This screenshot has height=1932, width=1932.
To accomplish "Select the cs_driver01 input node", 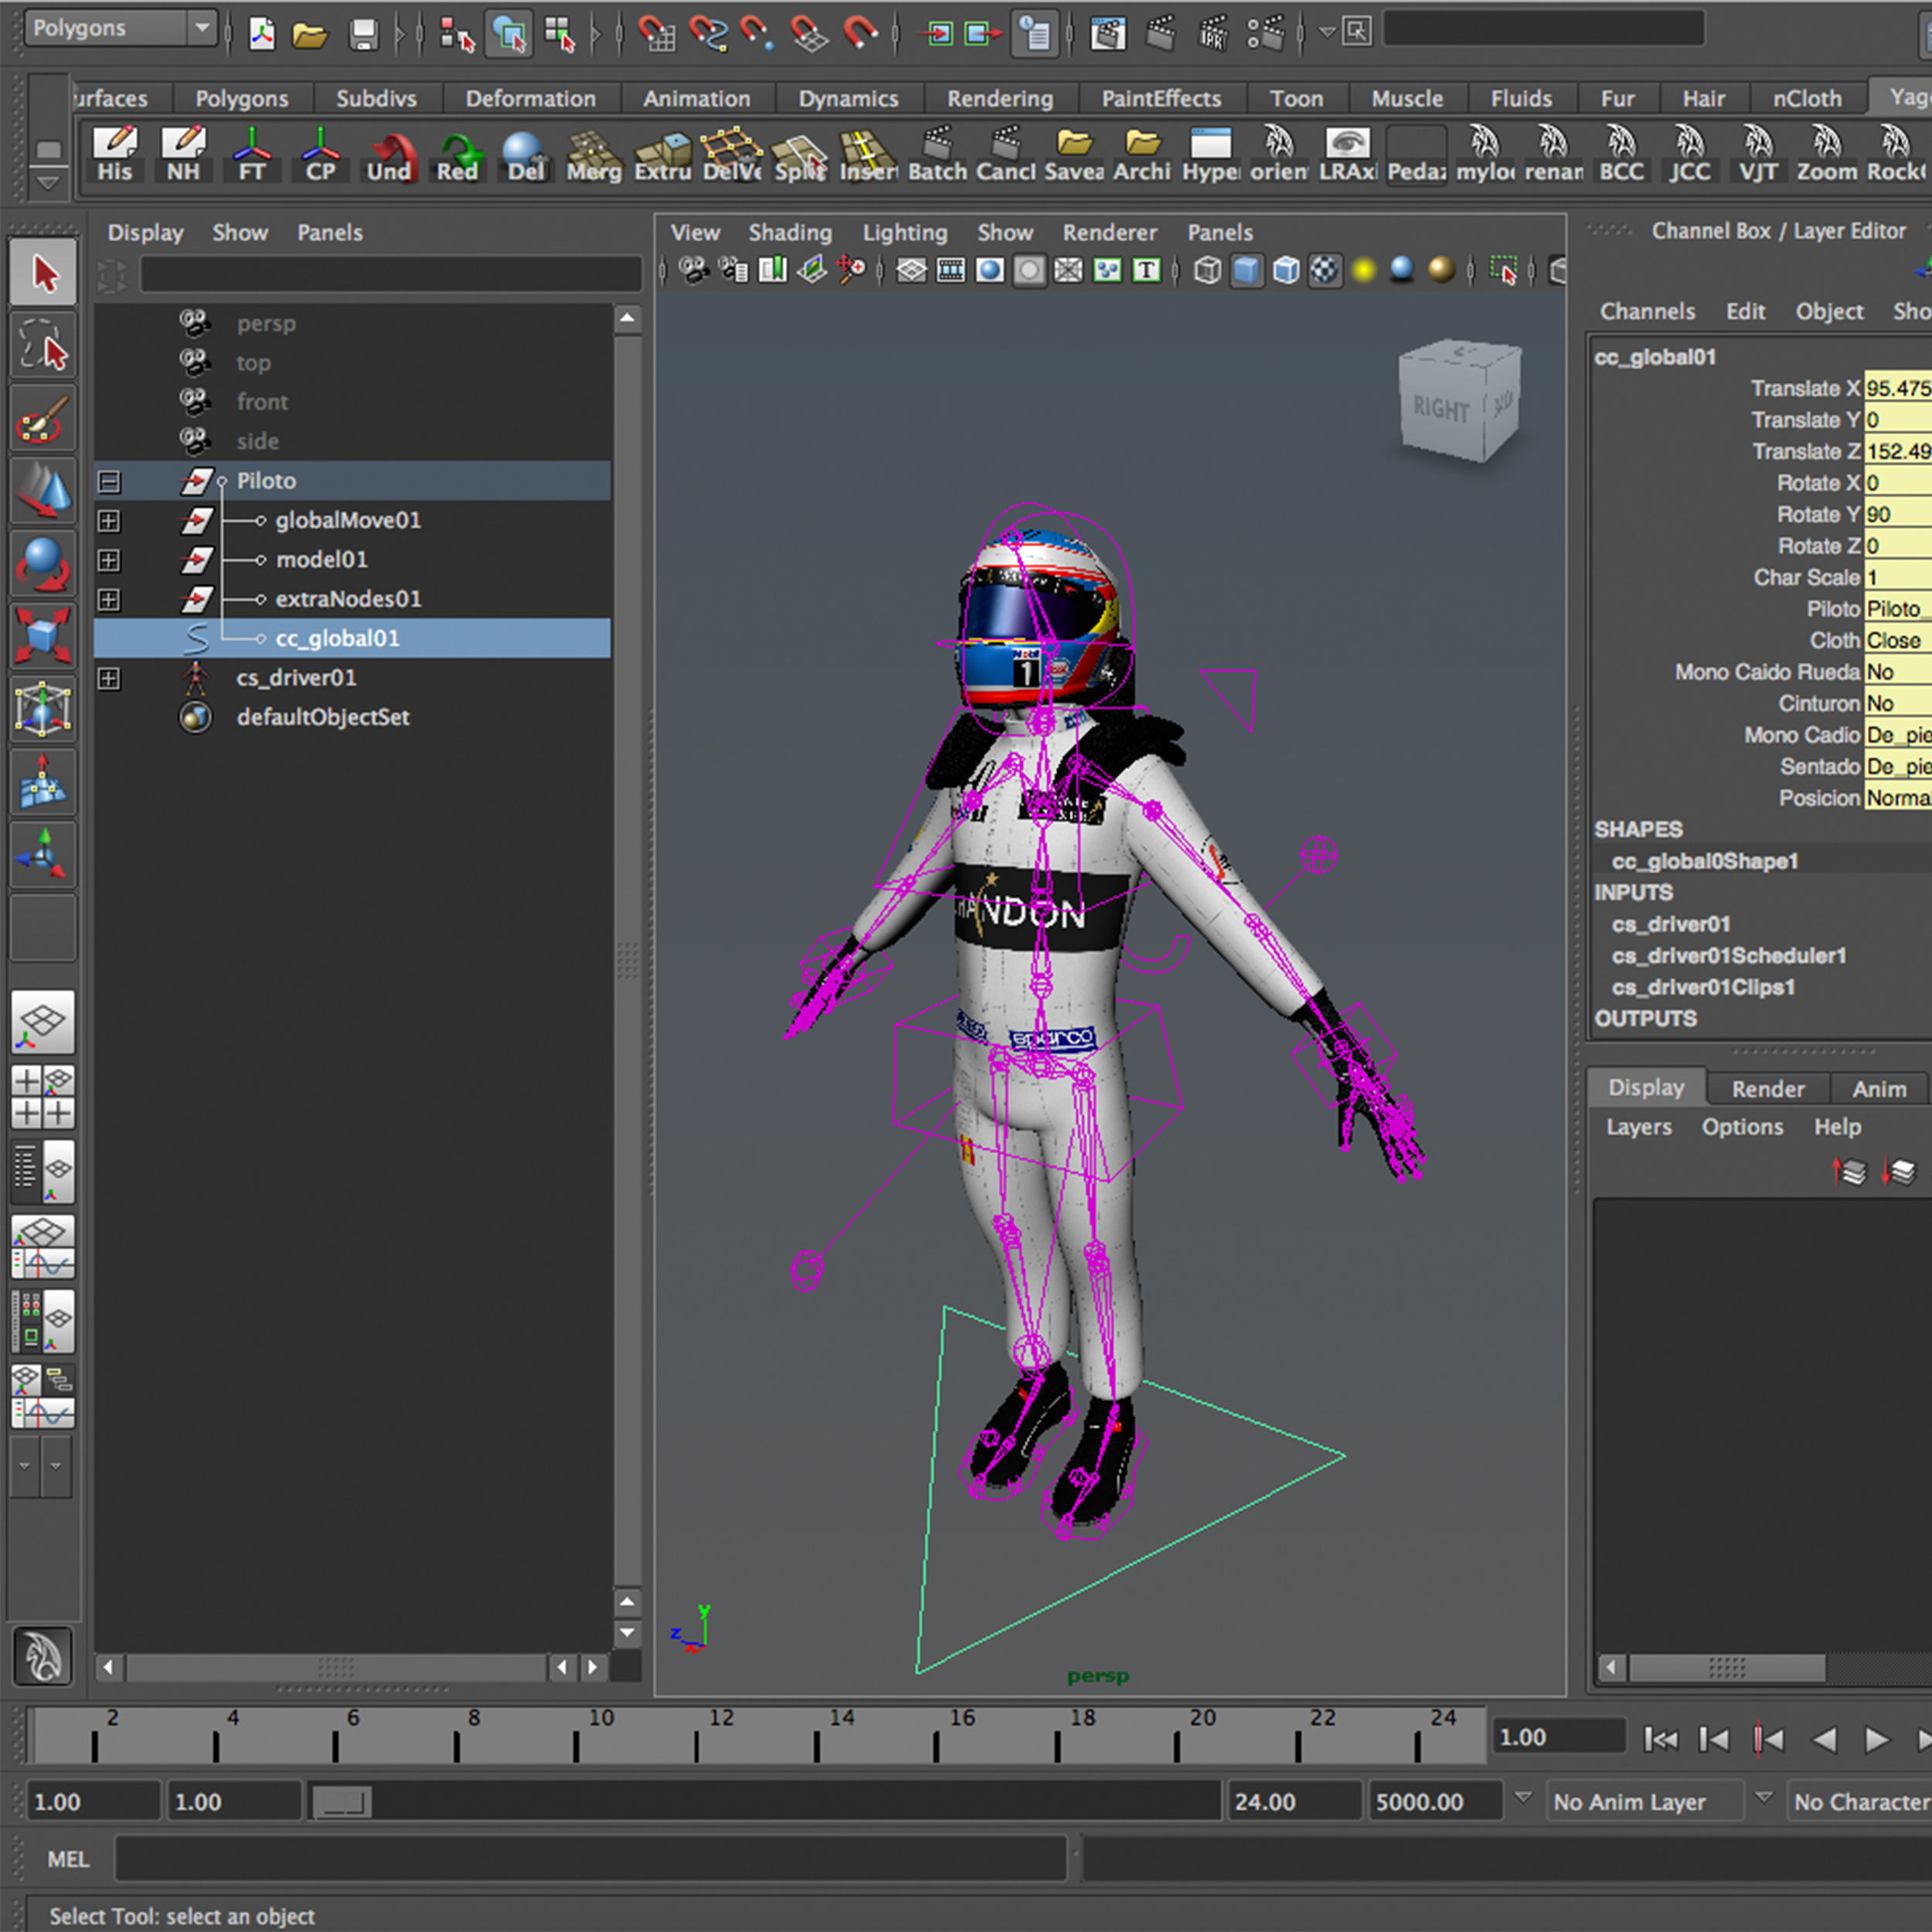I will (1670, 924).
